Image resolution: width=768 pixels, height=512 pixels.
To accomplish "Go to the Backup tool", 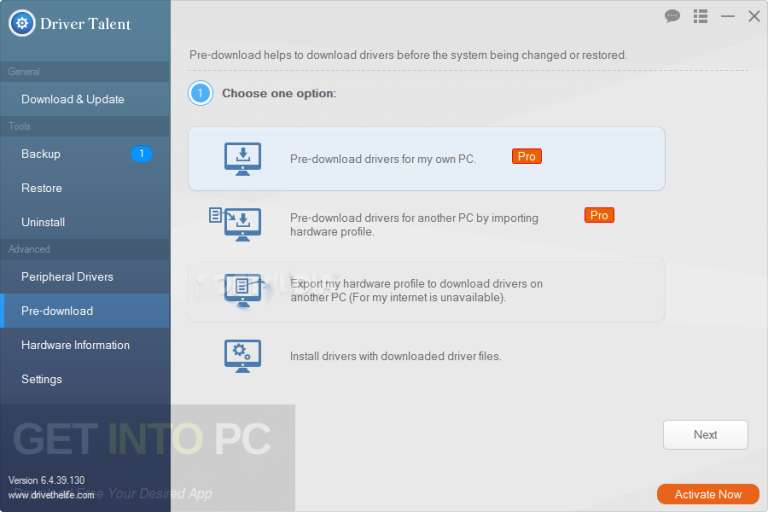I will pos(85,154).
